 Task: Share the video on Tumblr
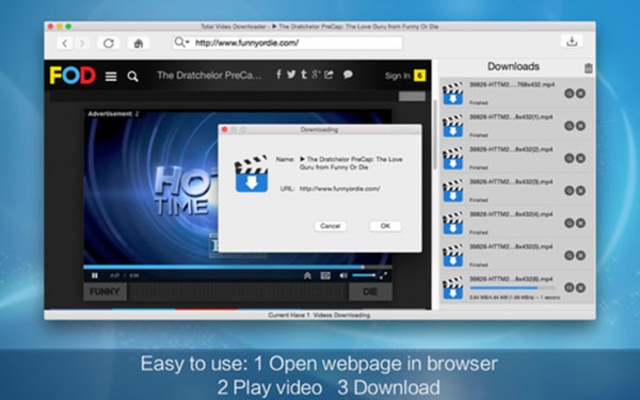pos(304,74)
